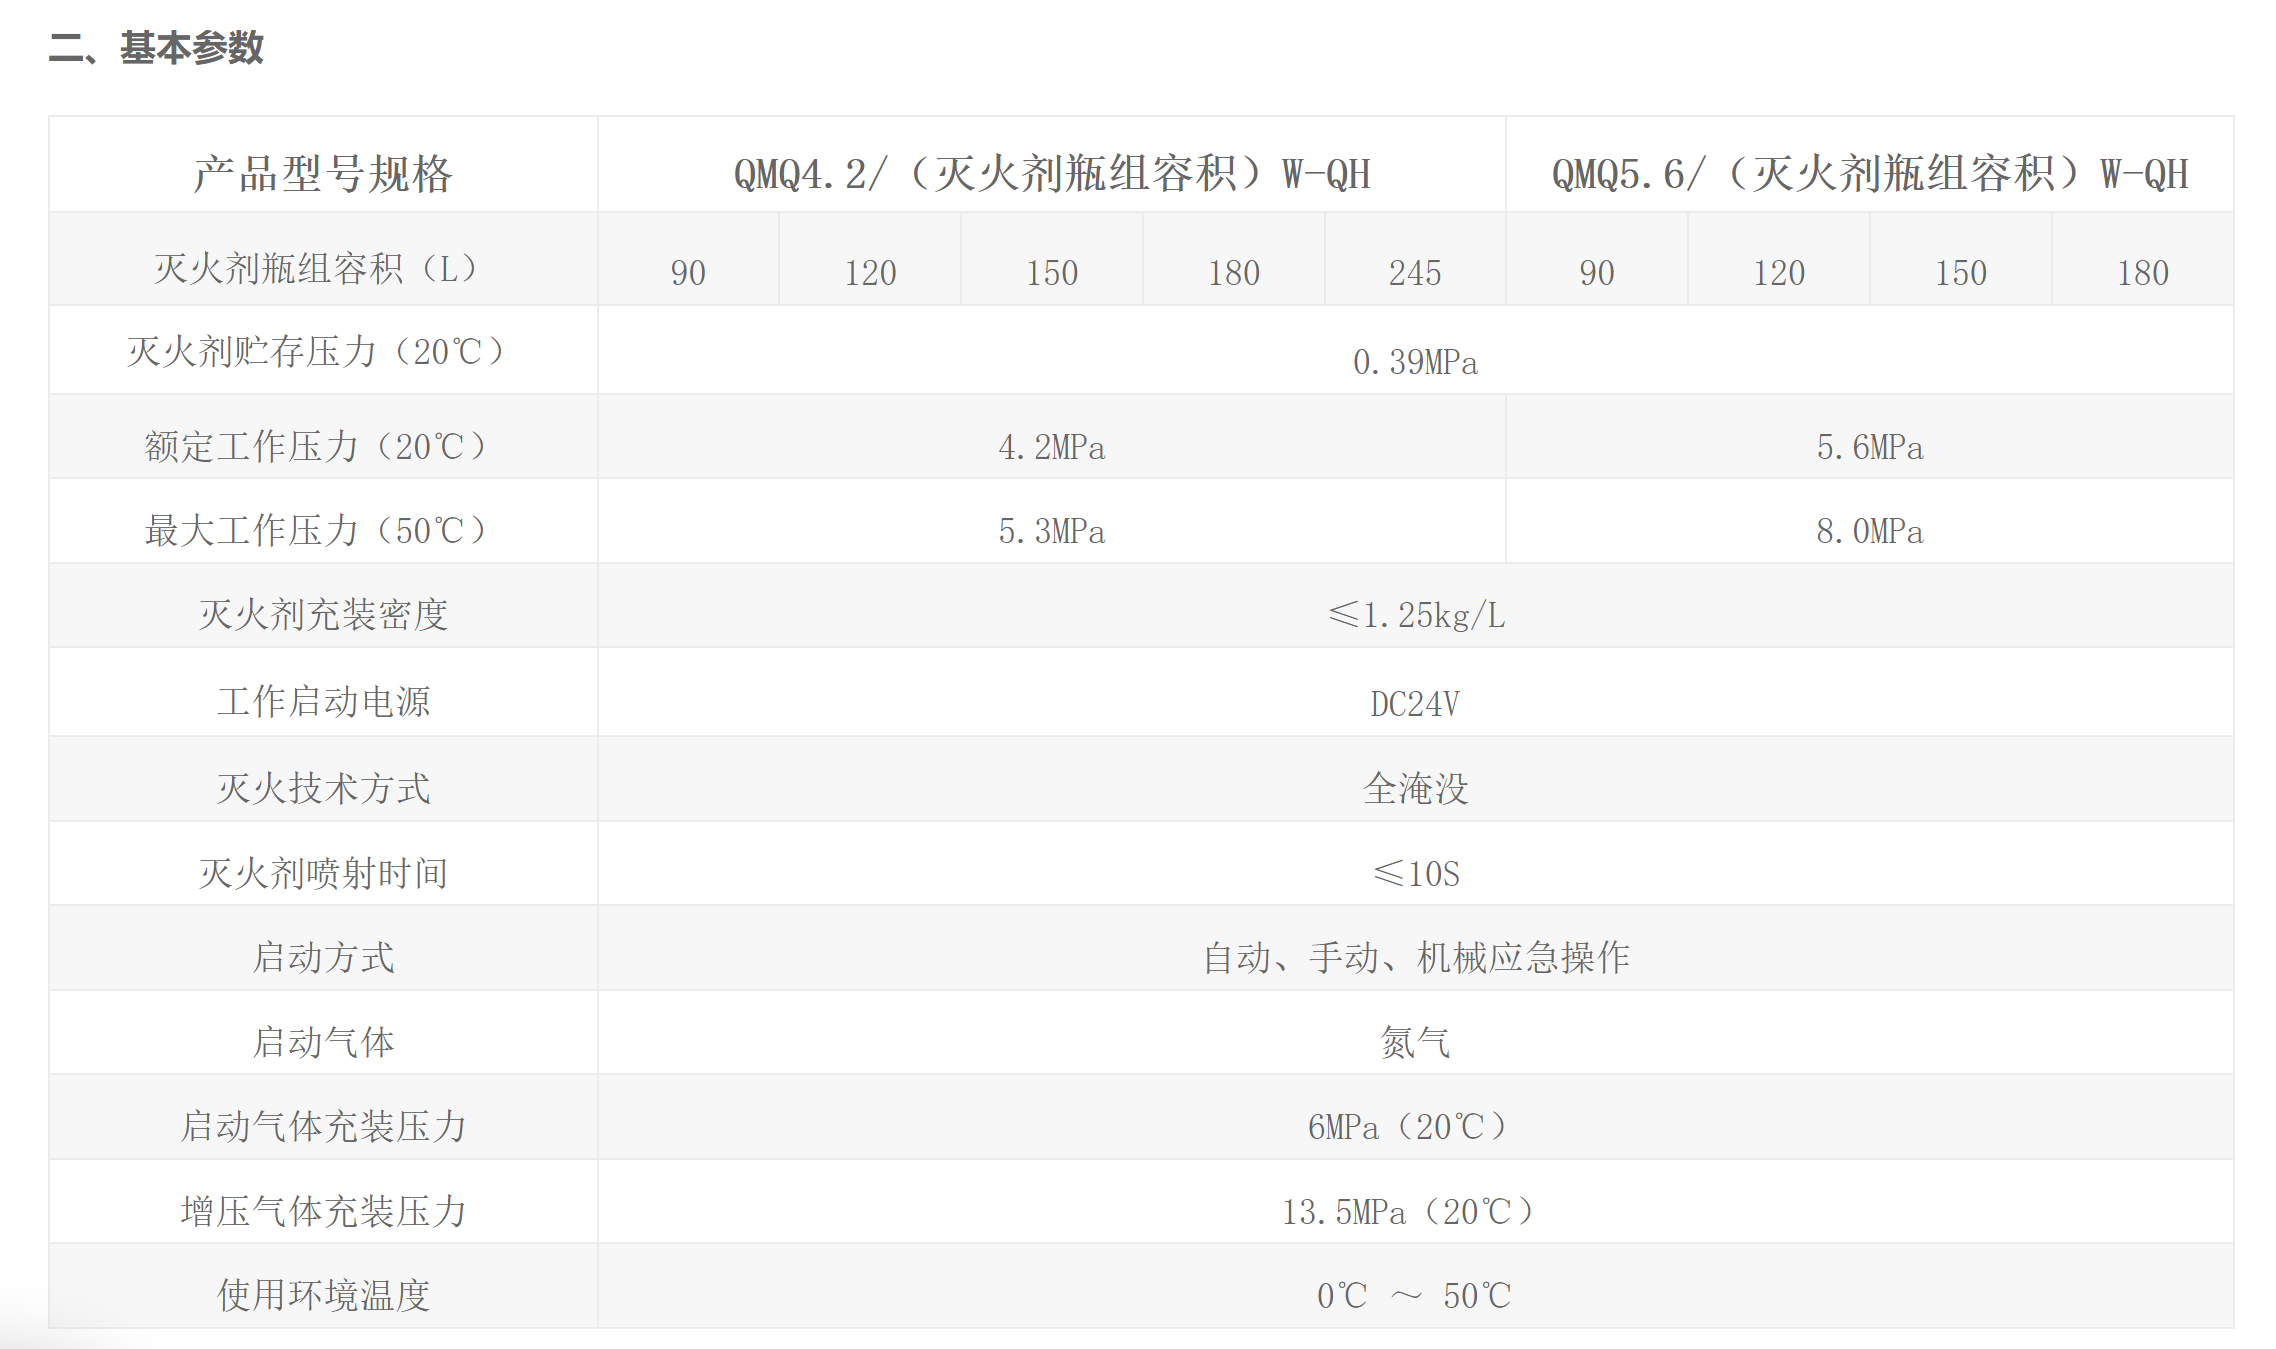Screen dimensions: 2276x1349
Task: Select the 自动、手动、机械应急操作 cell
Action: pyautogui.click(x=1414, y=957)
